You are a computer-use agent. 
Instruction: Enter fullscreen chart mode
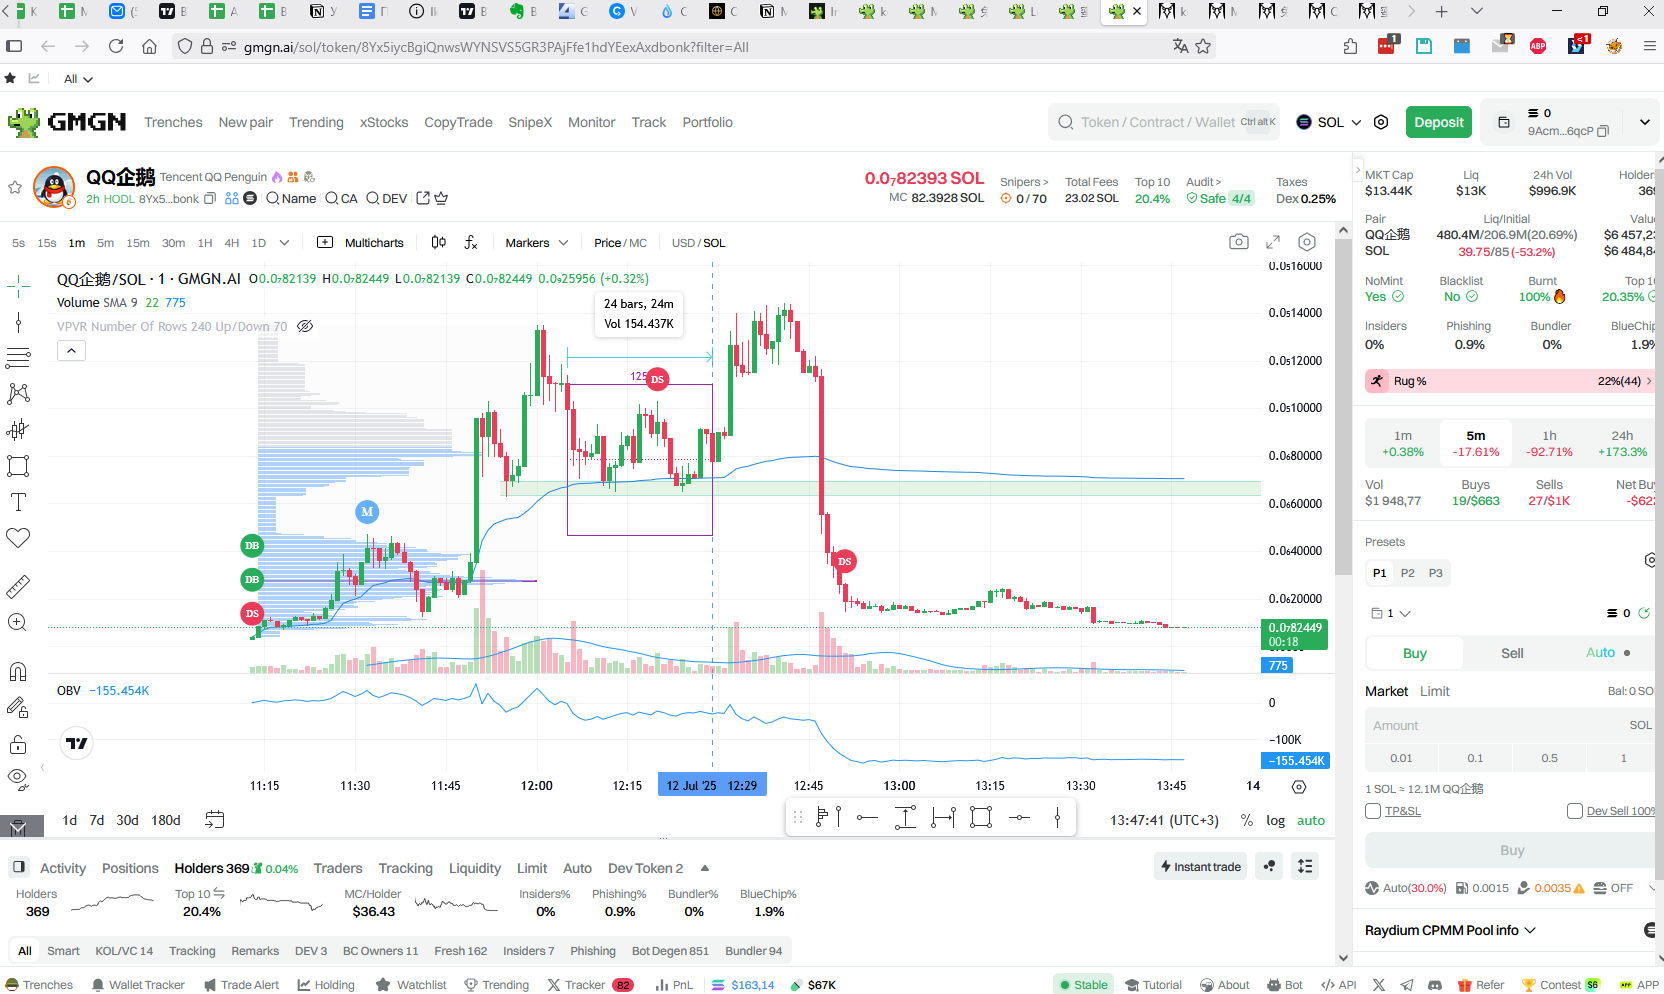click(1273, 242)
